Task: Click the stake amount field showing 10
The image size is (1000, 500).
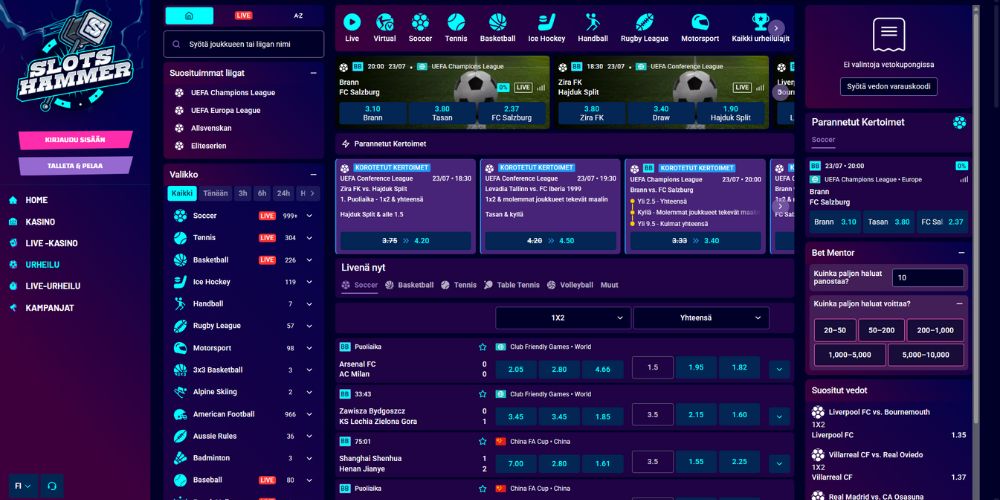Action: 928,278
